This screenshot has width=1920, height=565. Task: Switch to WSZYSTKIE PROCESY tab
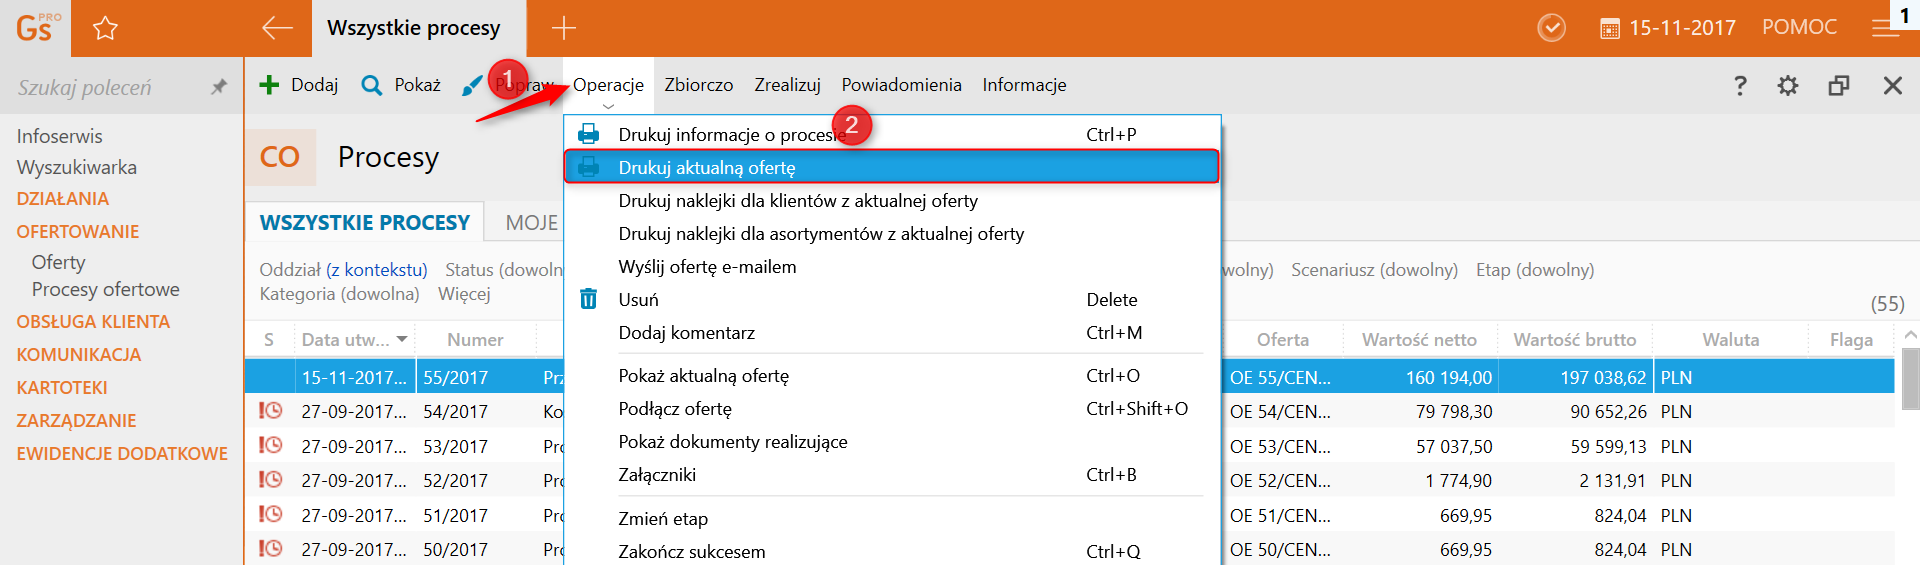coord(365,222)
